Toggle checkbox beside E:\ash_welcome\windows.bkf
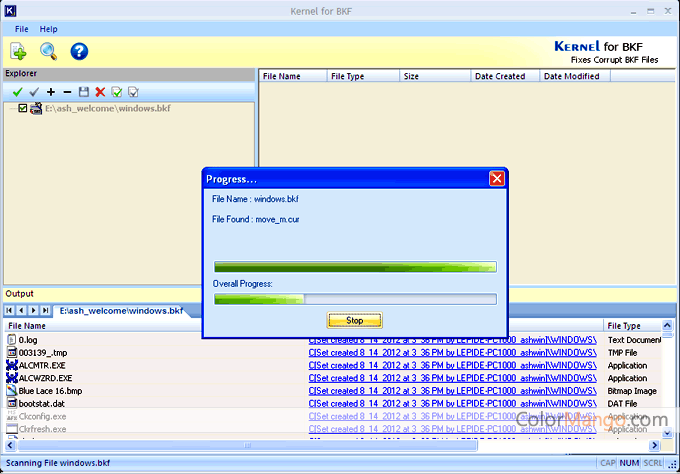Viewport: 680px width, 474px height. tap(24, 108)
